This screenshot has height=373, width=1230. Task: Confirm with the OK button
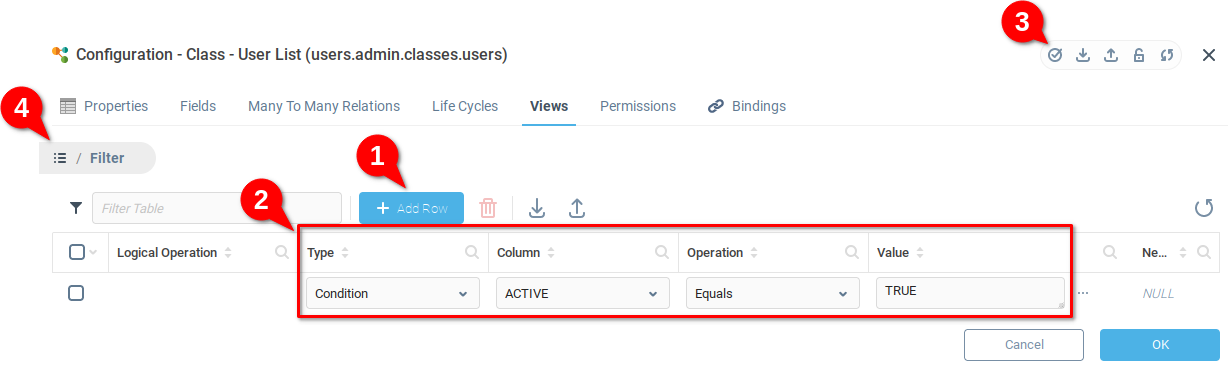tap(1160, 345)
